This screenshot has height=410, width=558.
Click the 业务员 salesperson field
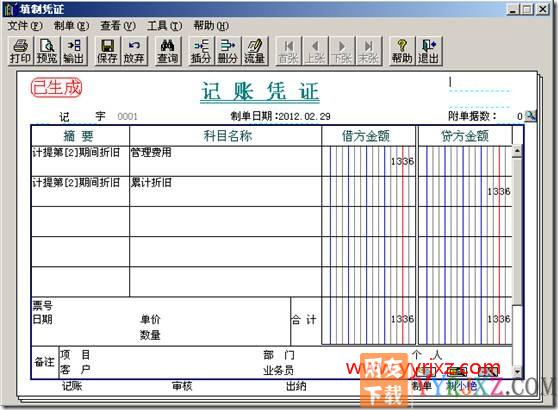click(x=279, y=370)
